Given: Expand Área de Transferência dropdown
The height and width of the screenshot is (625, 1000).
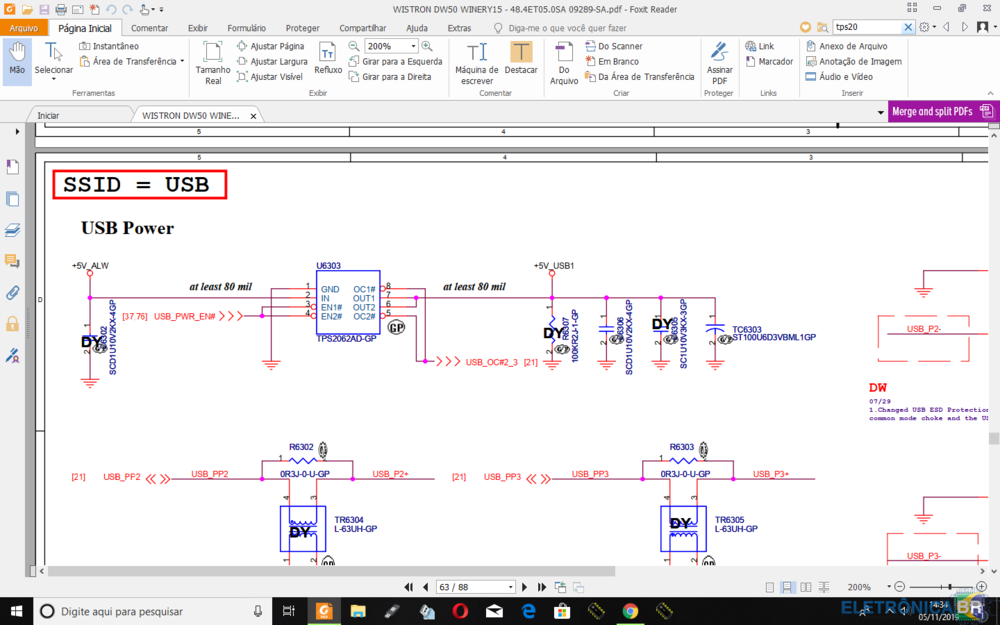Looking at the screenshot, I should [183, 61].
